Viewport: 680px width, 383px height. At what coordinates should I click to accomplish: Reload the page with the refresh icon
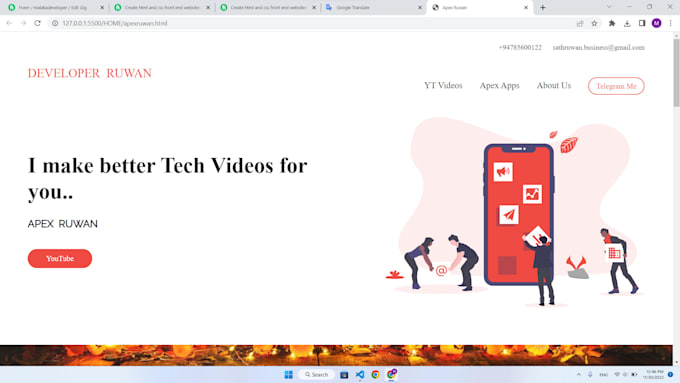coord(37,23)
